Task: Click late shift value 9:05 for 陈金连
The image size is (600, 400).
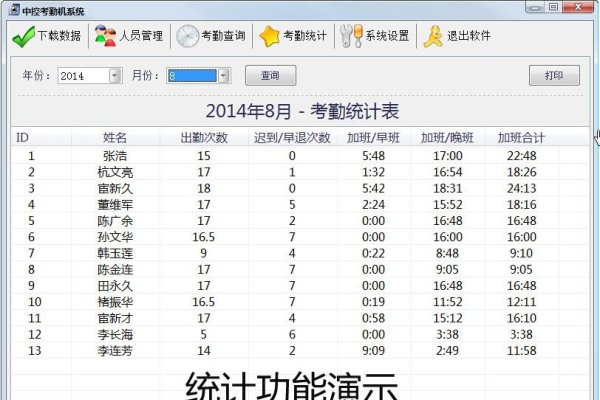Action: click(x=447, y=269)
